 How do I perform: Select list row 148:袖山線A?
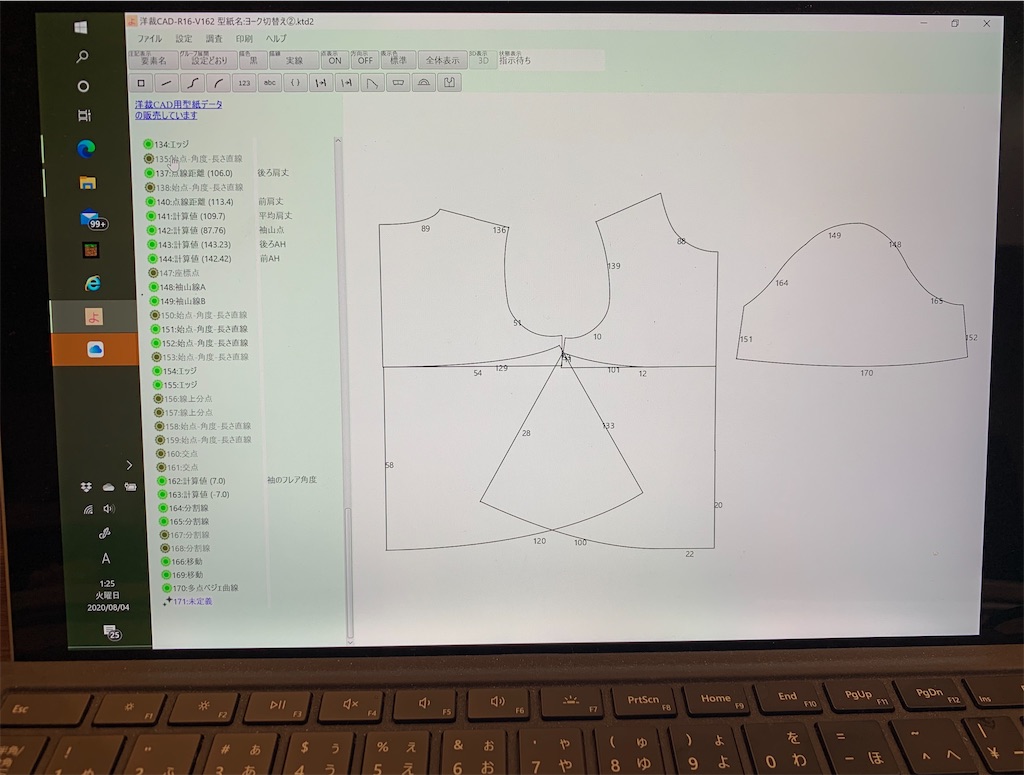pos(177,287)
